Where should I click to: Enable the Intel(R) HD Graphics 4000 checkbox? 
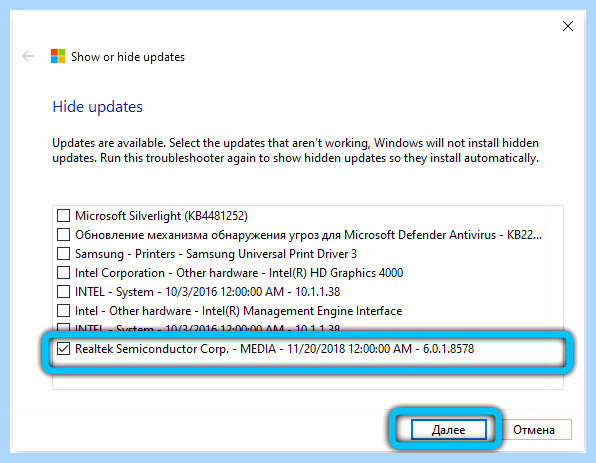click(x=63, y=273)
